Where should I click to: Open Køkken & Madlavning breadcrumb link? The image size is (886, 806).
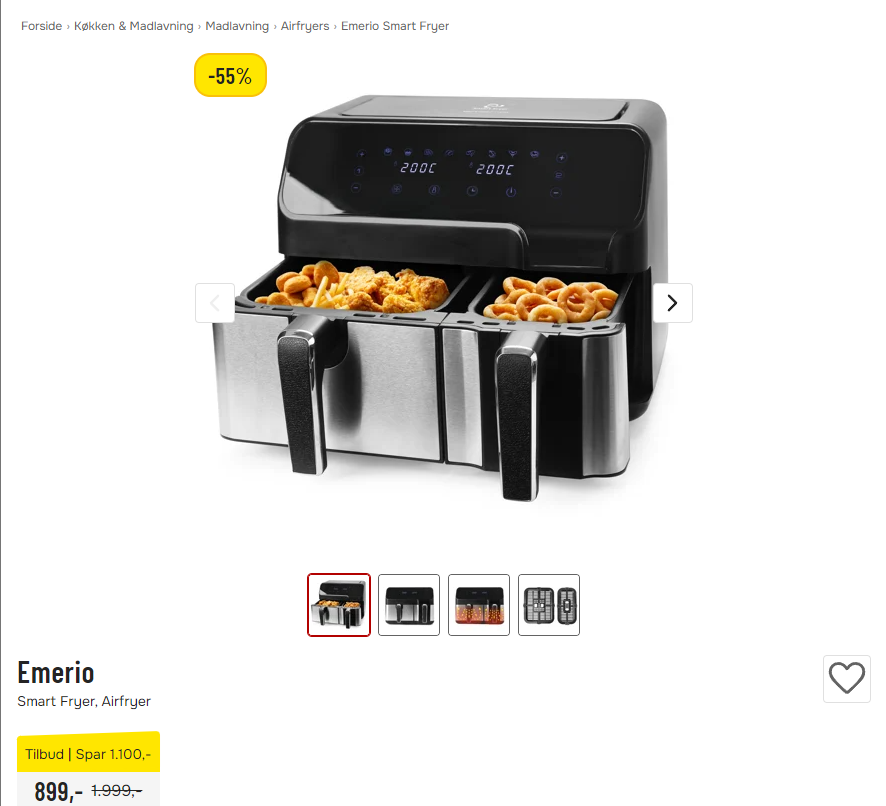click(133, 26)
